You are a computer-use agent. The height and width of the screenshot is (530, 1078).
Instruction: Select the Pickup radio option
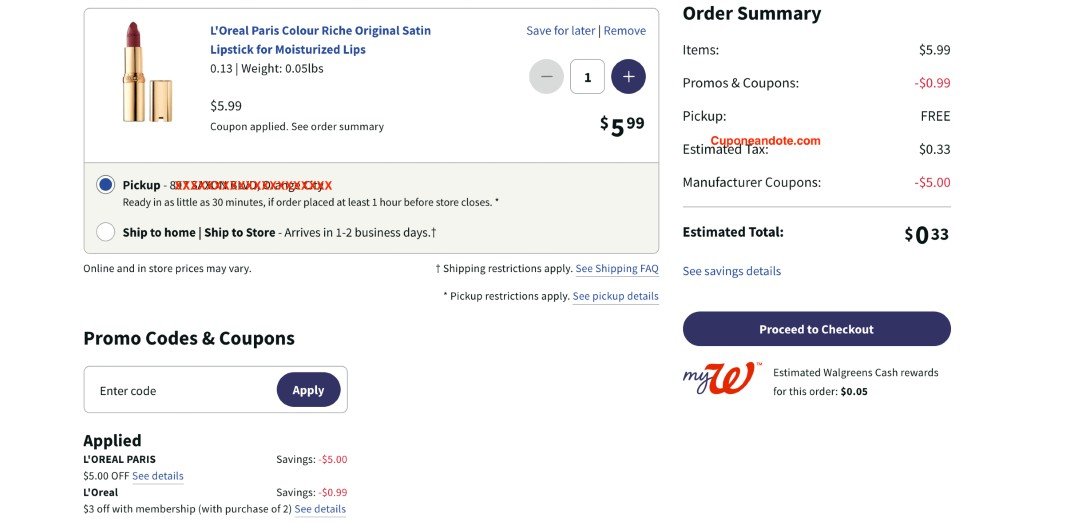click(106, 185)
